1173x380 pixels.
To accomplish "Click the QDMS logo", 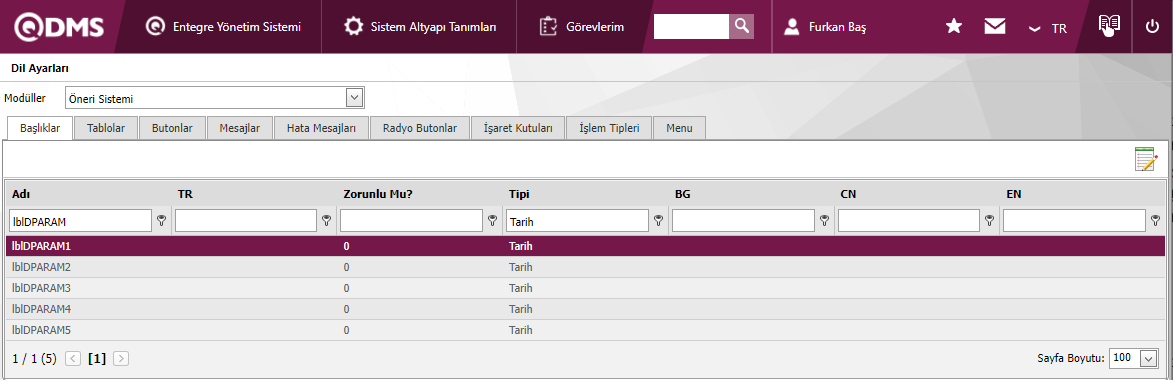I will [60, 27].
